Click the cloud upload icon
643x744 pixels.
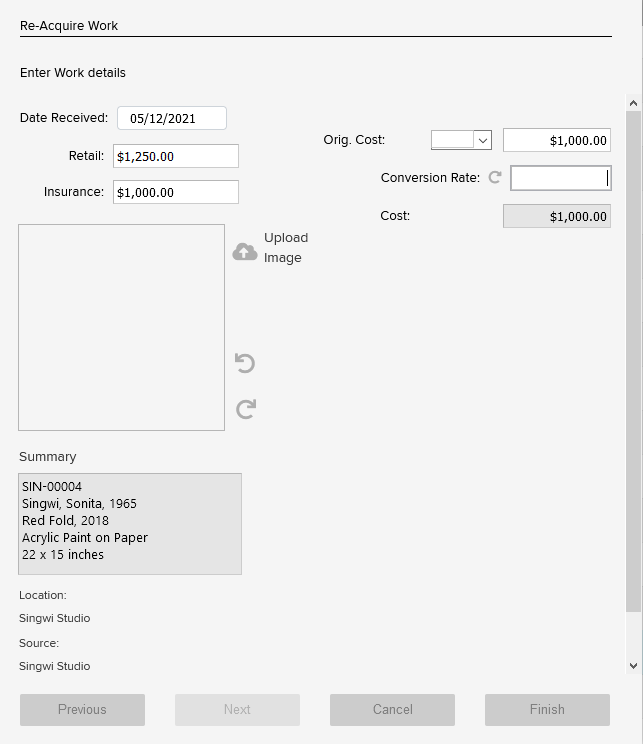coord(245,252)
